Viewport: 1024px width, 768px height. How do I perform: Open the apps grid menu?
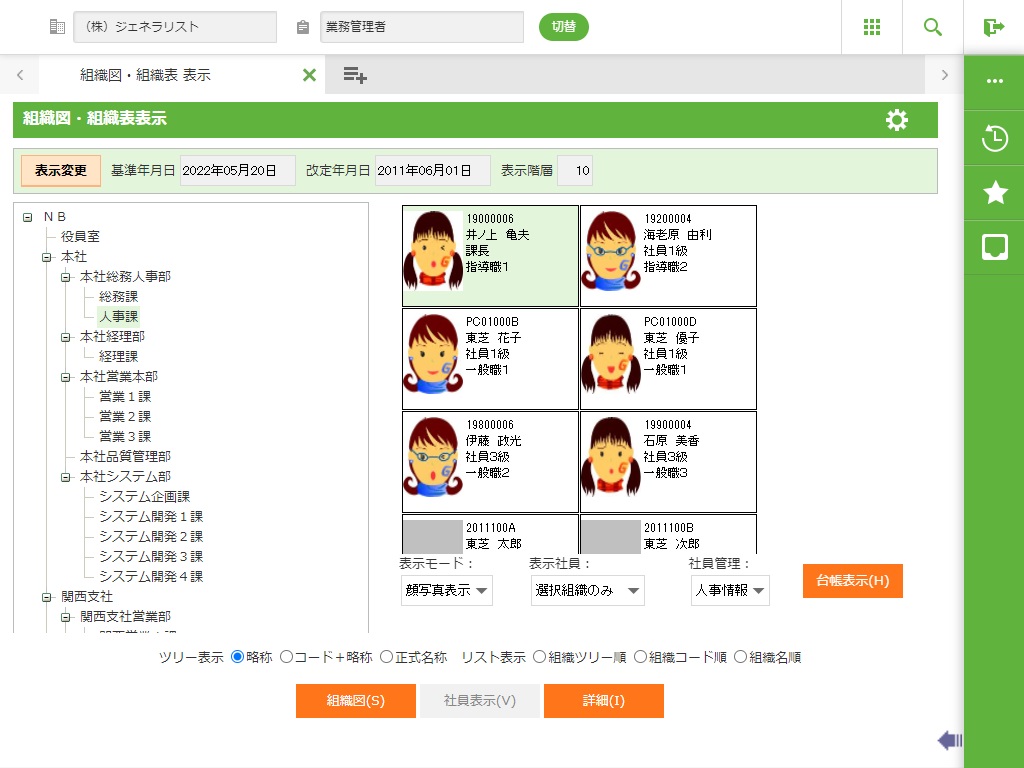[872, 27]
